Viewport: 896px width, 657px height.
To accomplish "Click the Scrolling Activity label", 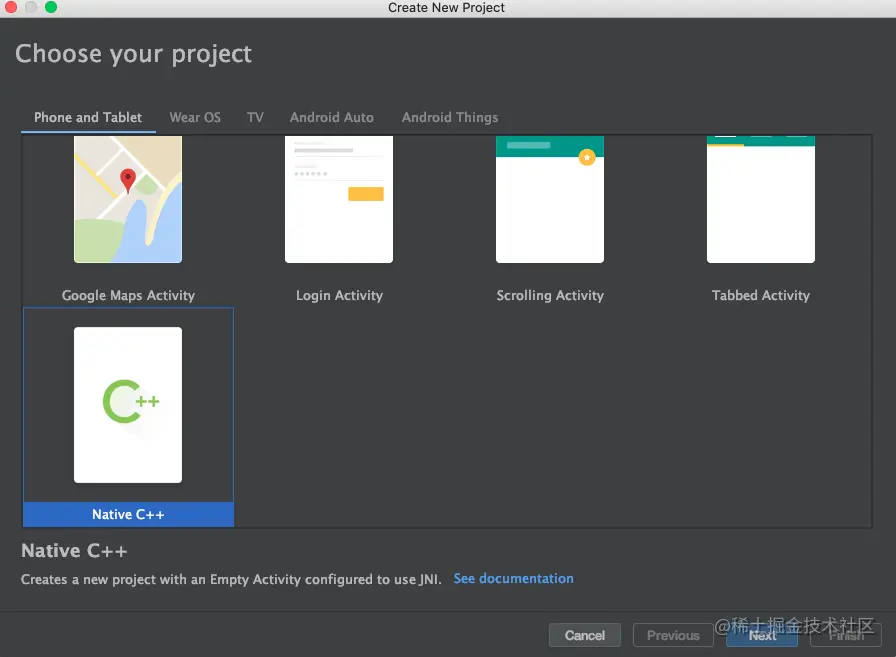I will pos(550,295).
